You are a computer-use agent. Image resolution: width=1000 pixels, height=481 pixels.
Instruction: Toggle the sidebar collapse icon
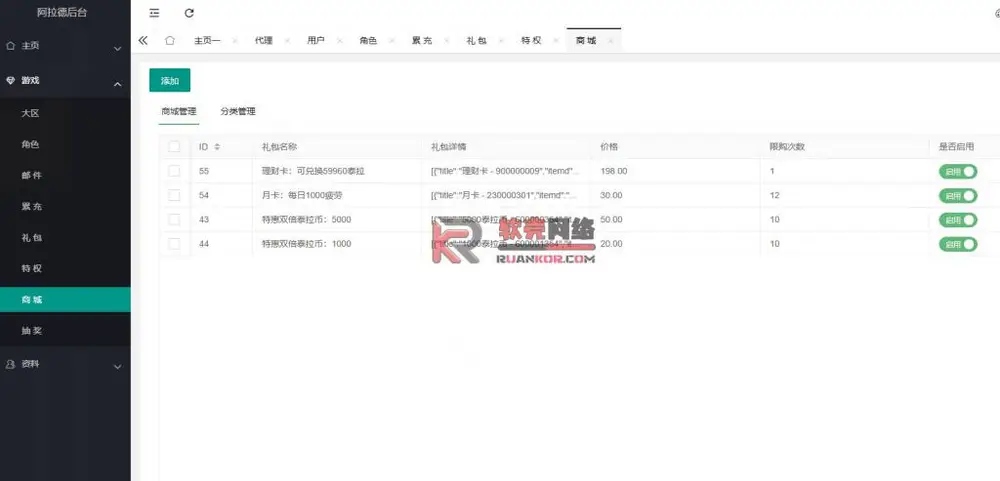coord(154,13)
